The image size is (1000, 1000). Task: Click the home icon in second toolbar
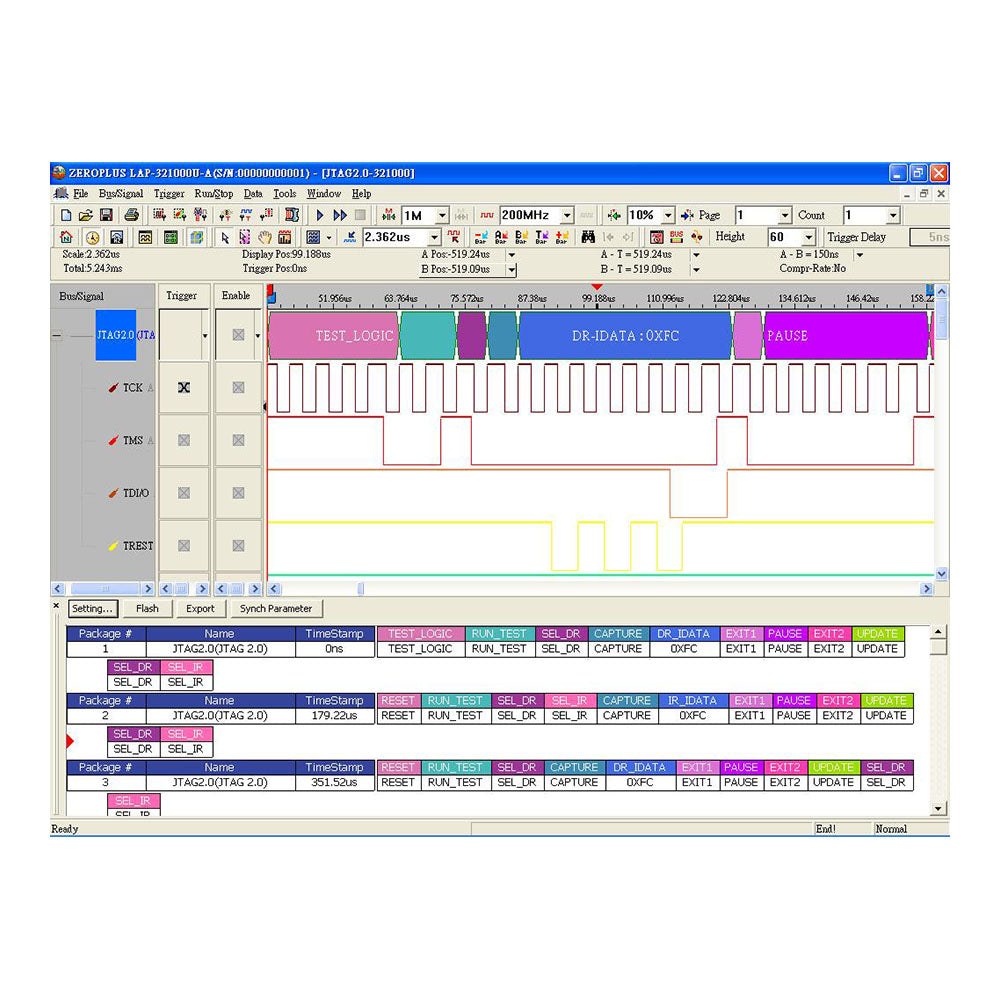[66, 237]
